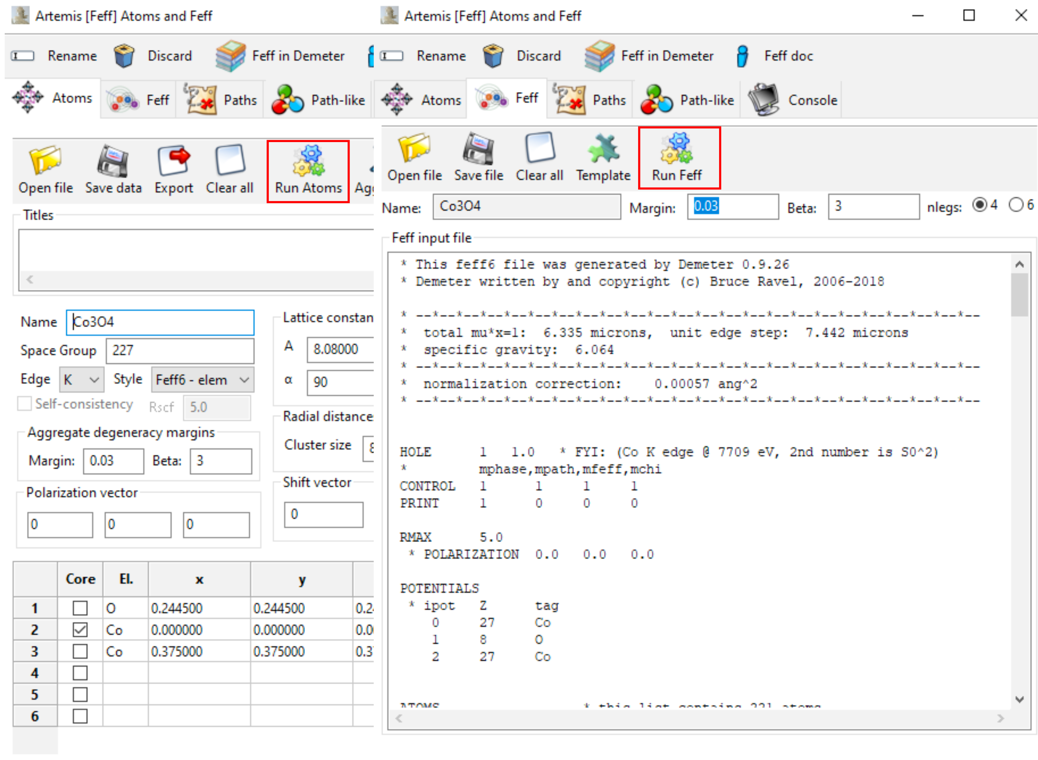This screenshot has height=760, width=1038.
Task: Tick Core checkbox in empty row 6
Action: coord(80,716)
